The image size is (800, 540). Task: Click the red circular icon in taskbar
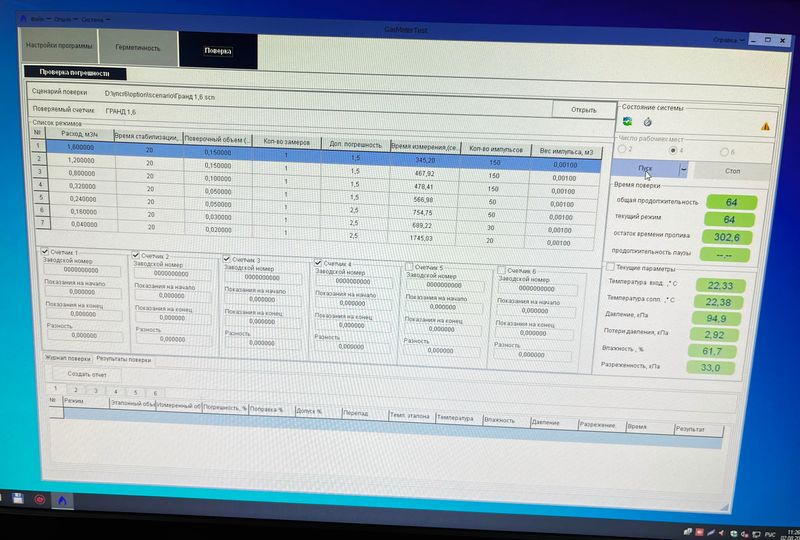(40, 497)
